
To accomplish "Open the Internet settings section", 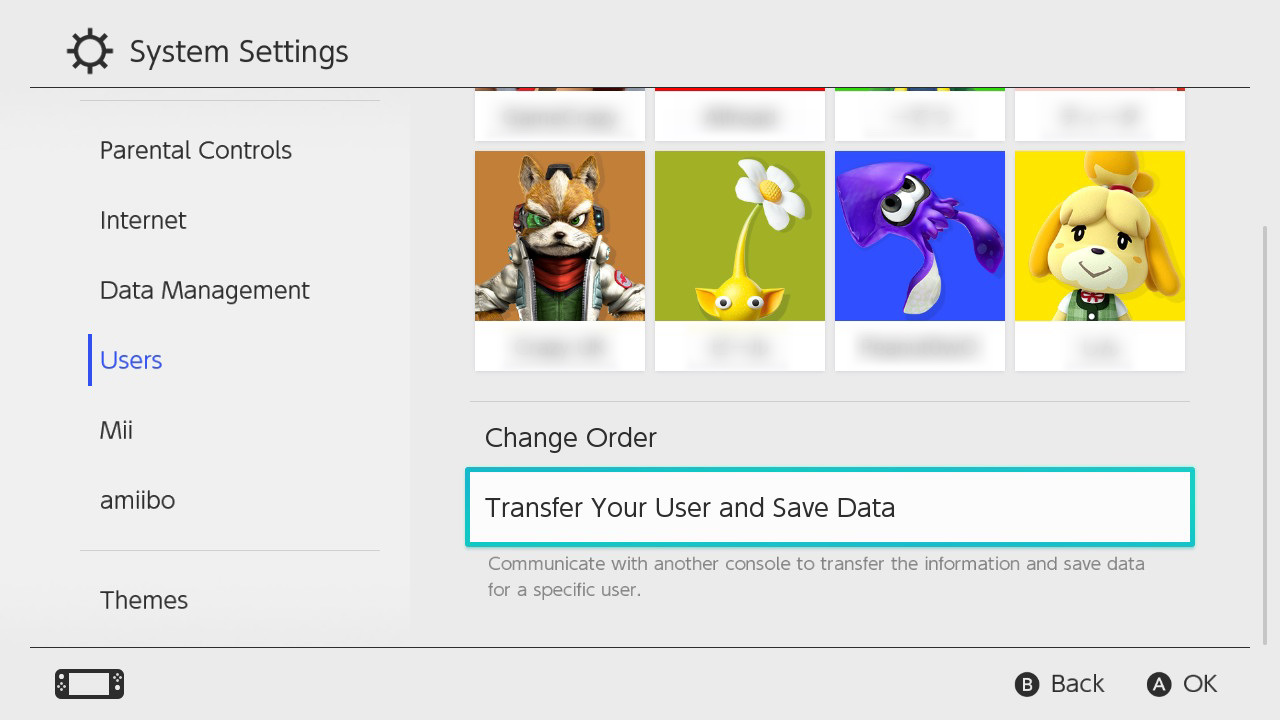I will coord(143,220).
